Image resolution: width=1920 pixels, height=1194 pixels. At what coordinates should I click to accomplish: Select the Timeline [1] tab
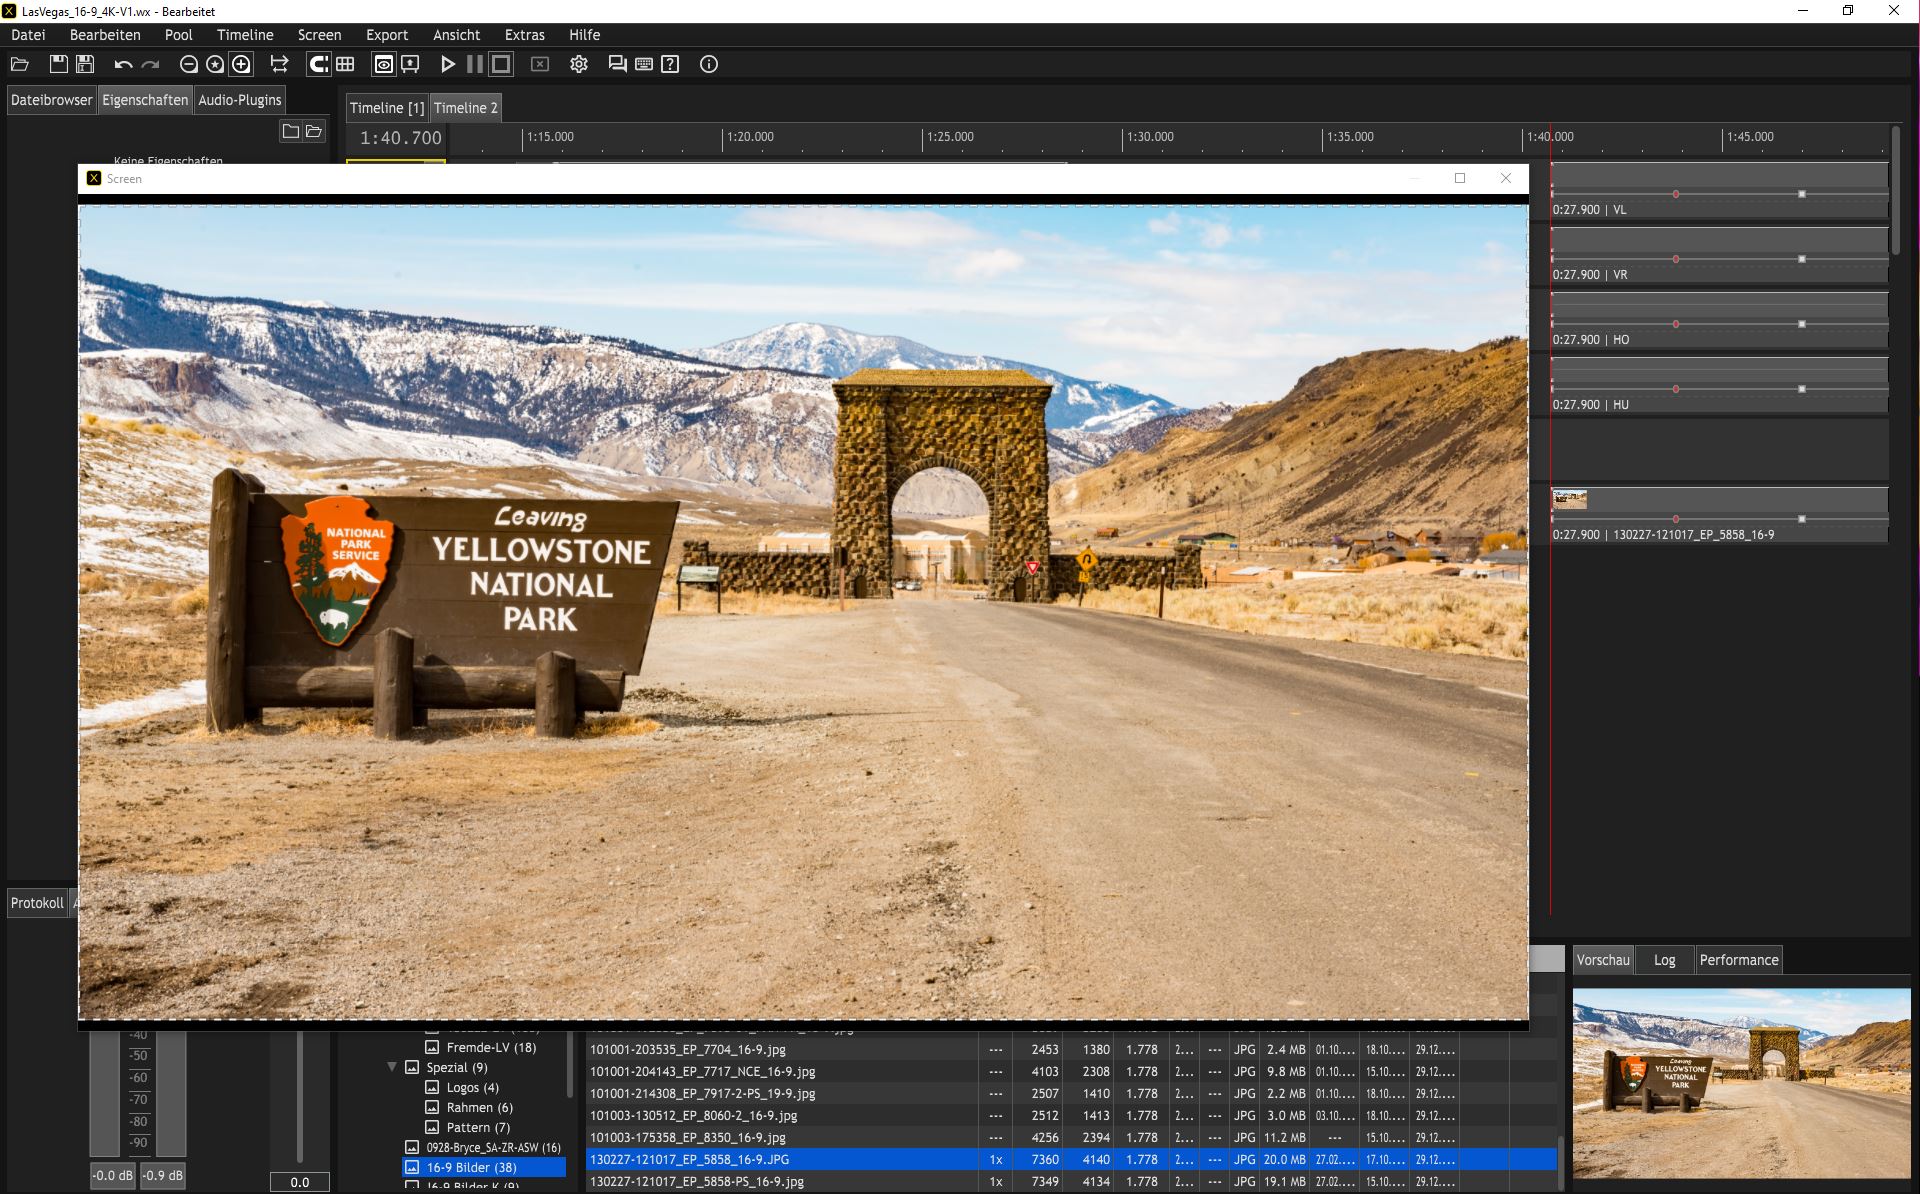pos(387,108)
